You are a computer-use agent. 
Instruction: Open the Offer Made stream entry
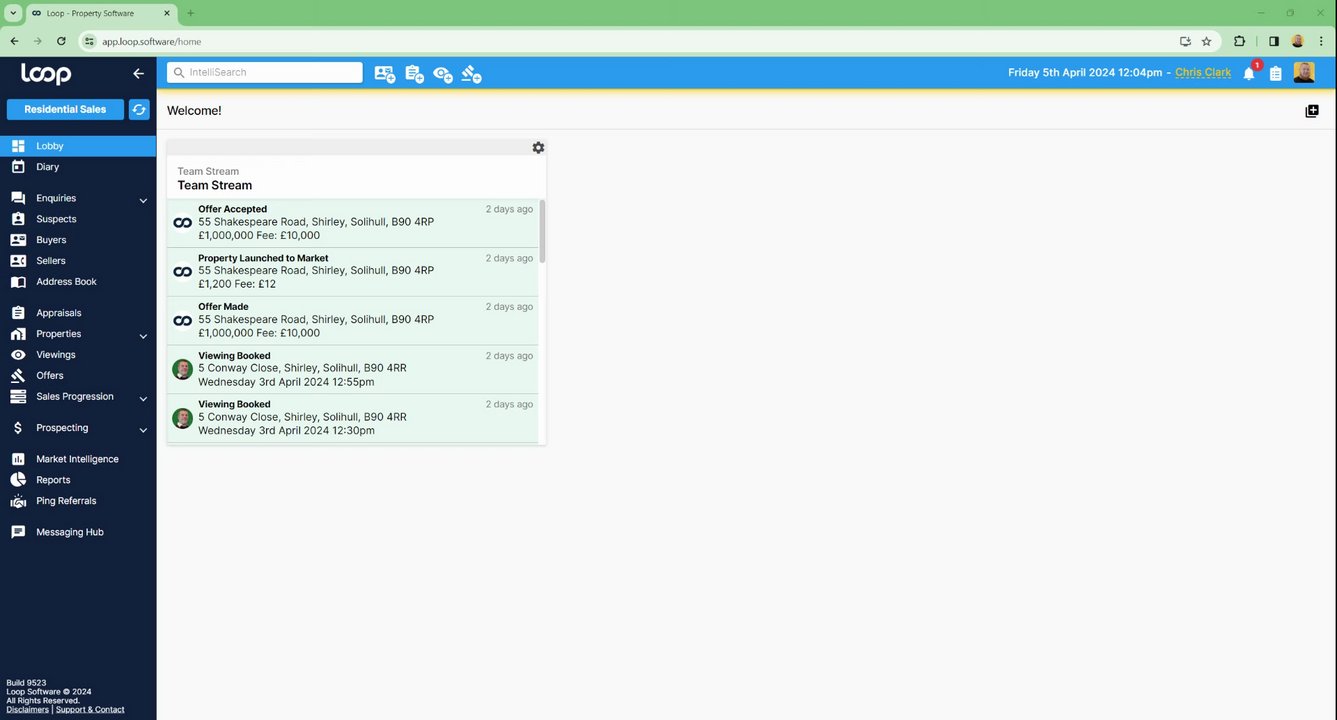coord(353,321)
